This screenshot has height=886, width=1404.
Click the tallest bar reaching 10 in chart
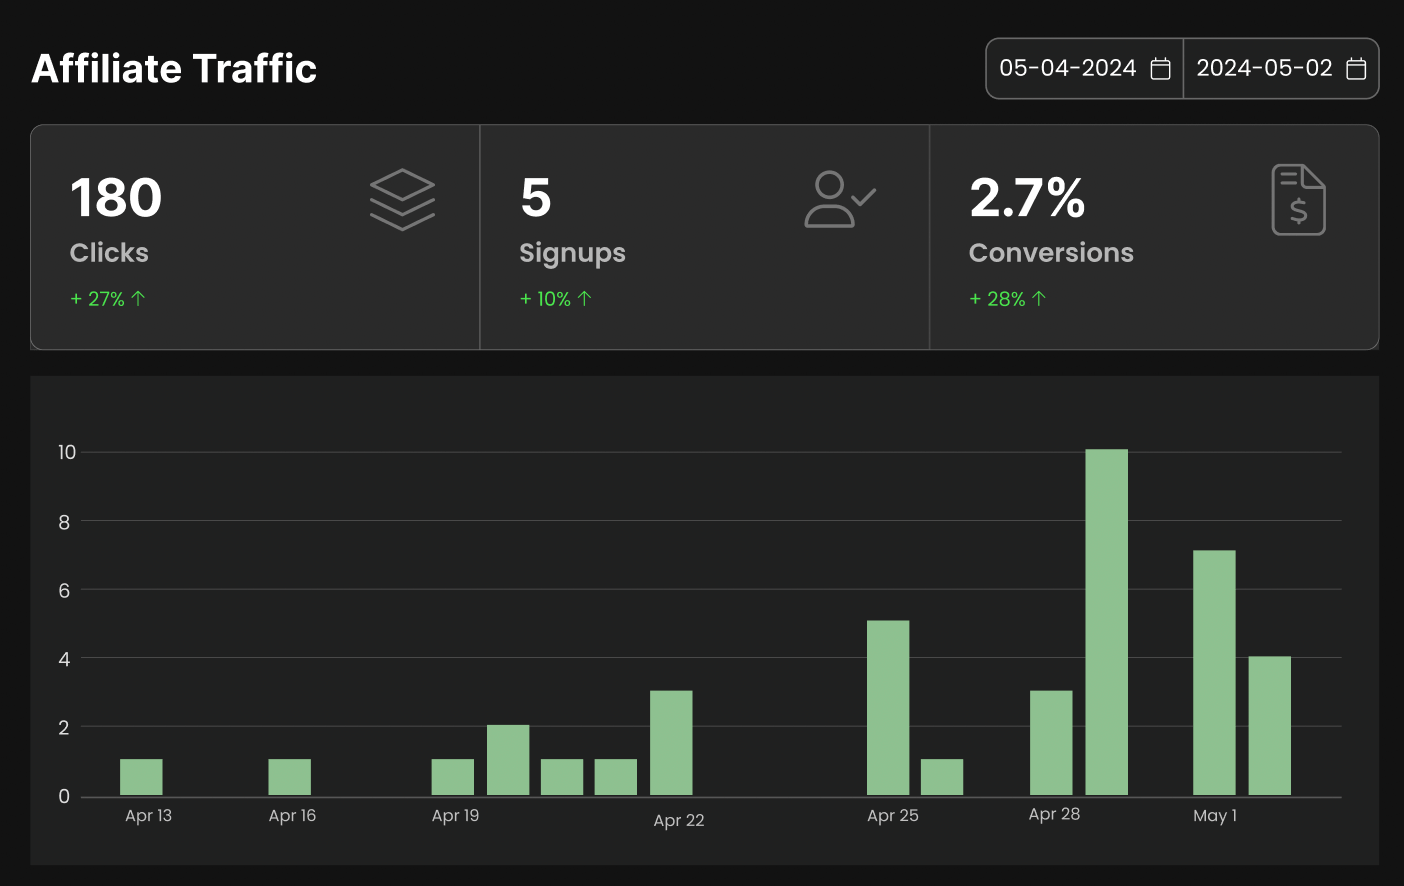(1106, 622)
